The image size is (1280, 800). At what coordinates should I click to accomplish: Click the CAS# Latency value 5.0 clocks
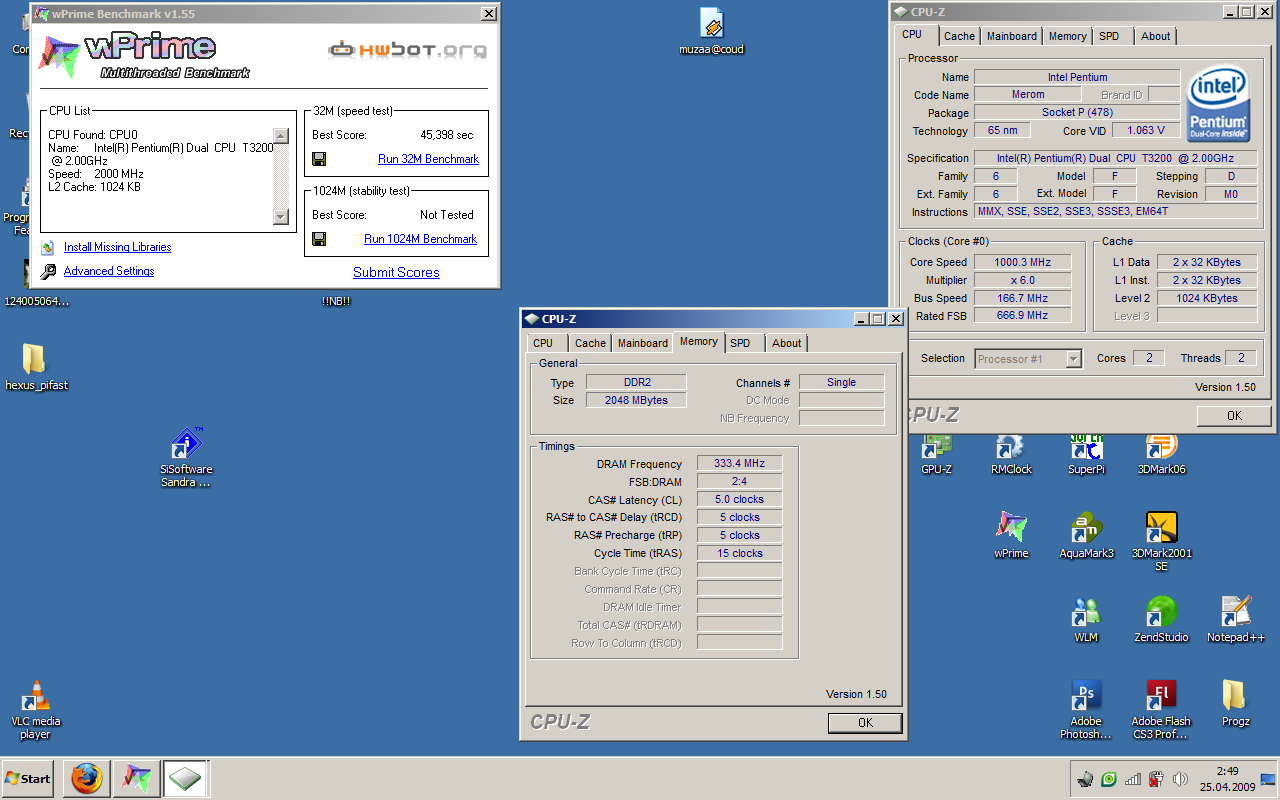point(739,499)
